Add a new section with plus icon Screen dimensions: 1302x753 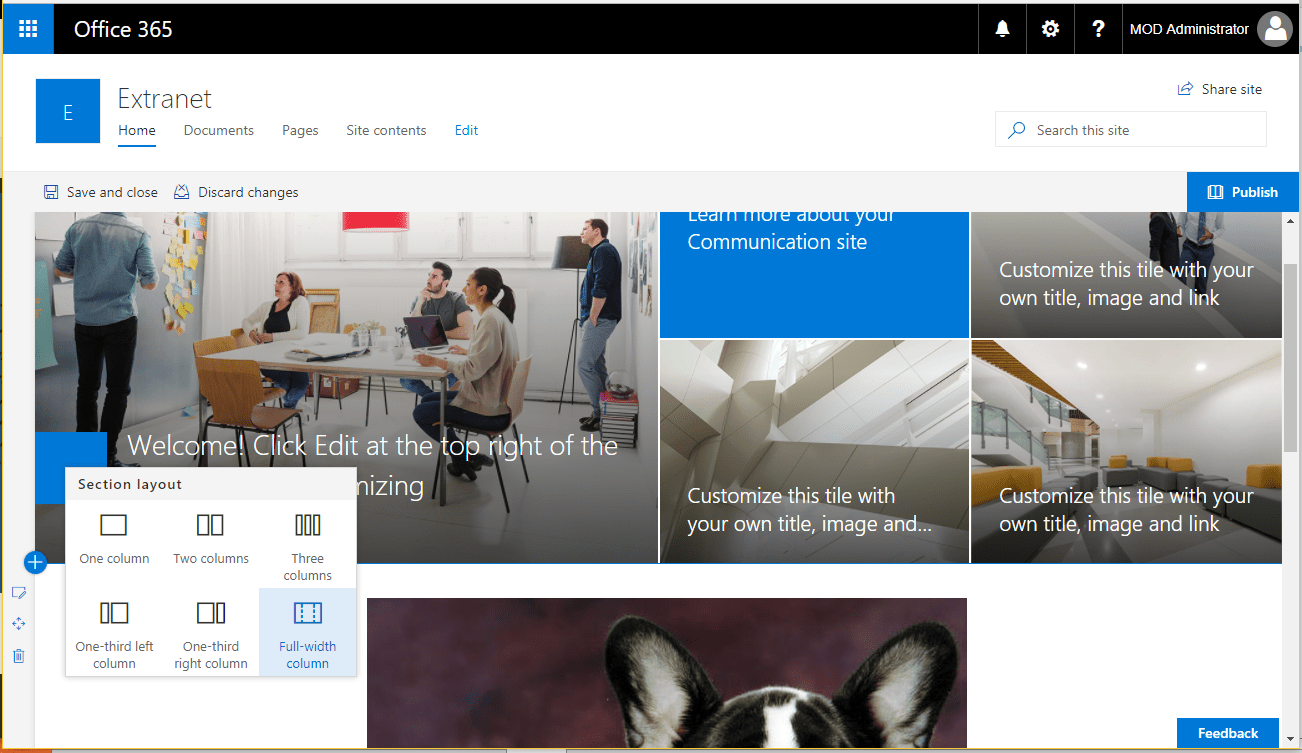(x=35, y=562)
